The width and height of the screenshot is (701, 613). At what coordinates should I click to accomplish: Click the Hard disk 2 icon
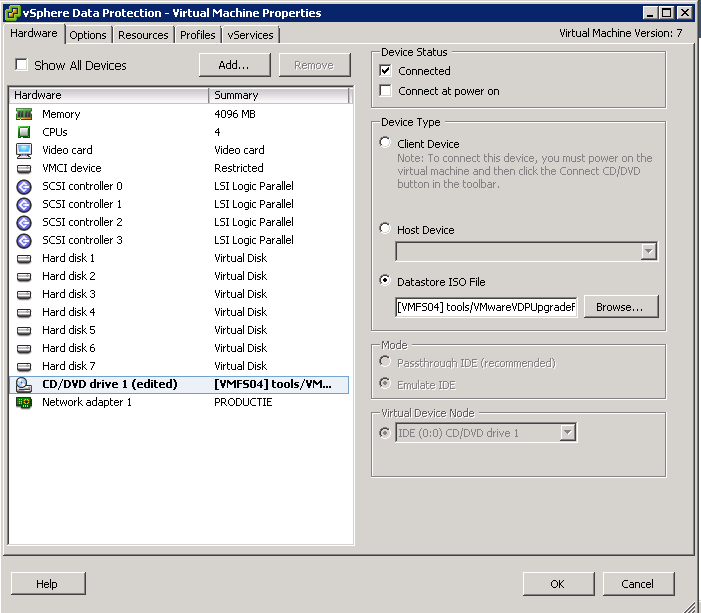(24, 276)
